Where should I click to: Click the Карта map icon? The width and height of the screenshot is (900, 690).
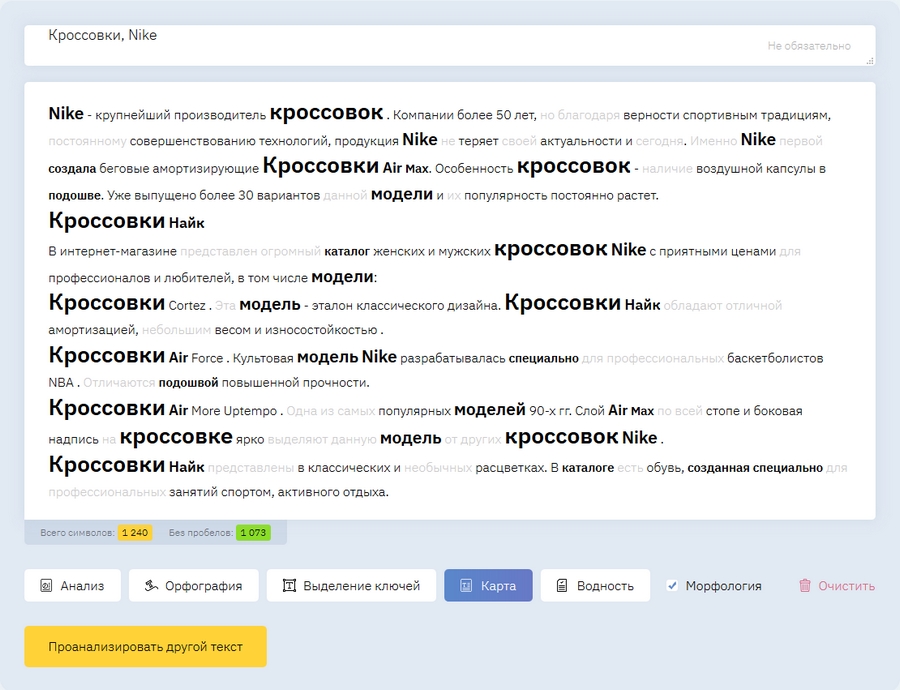point(466,586)
